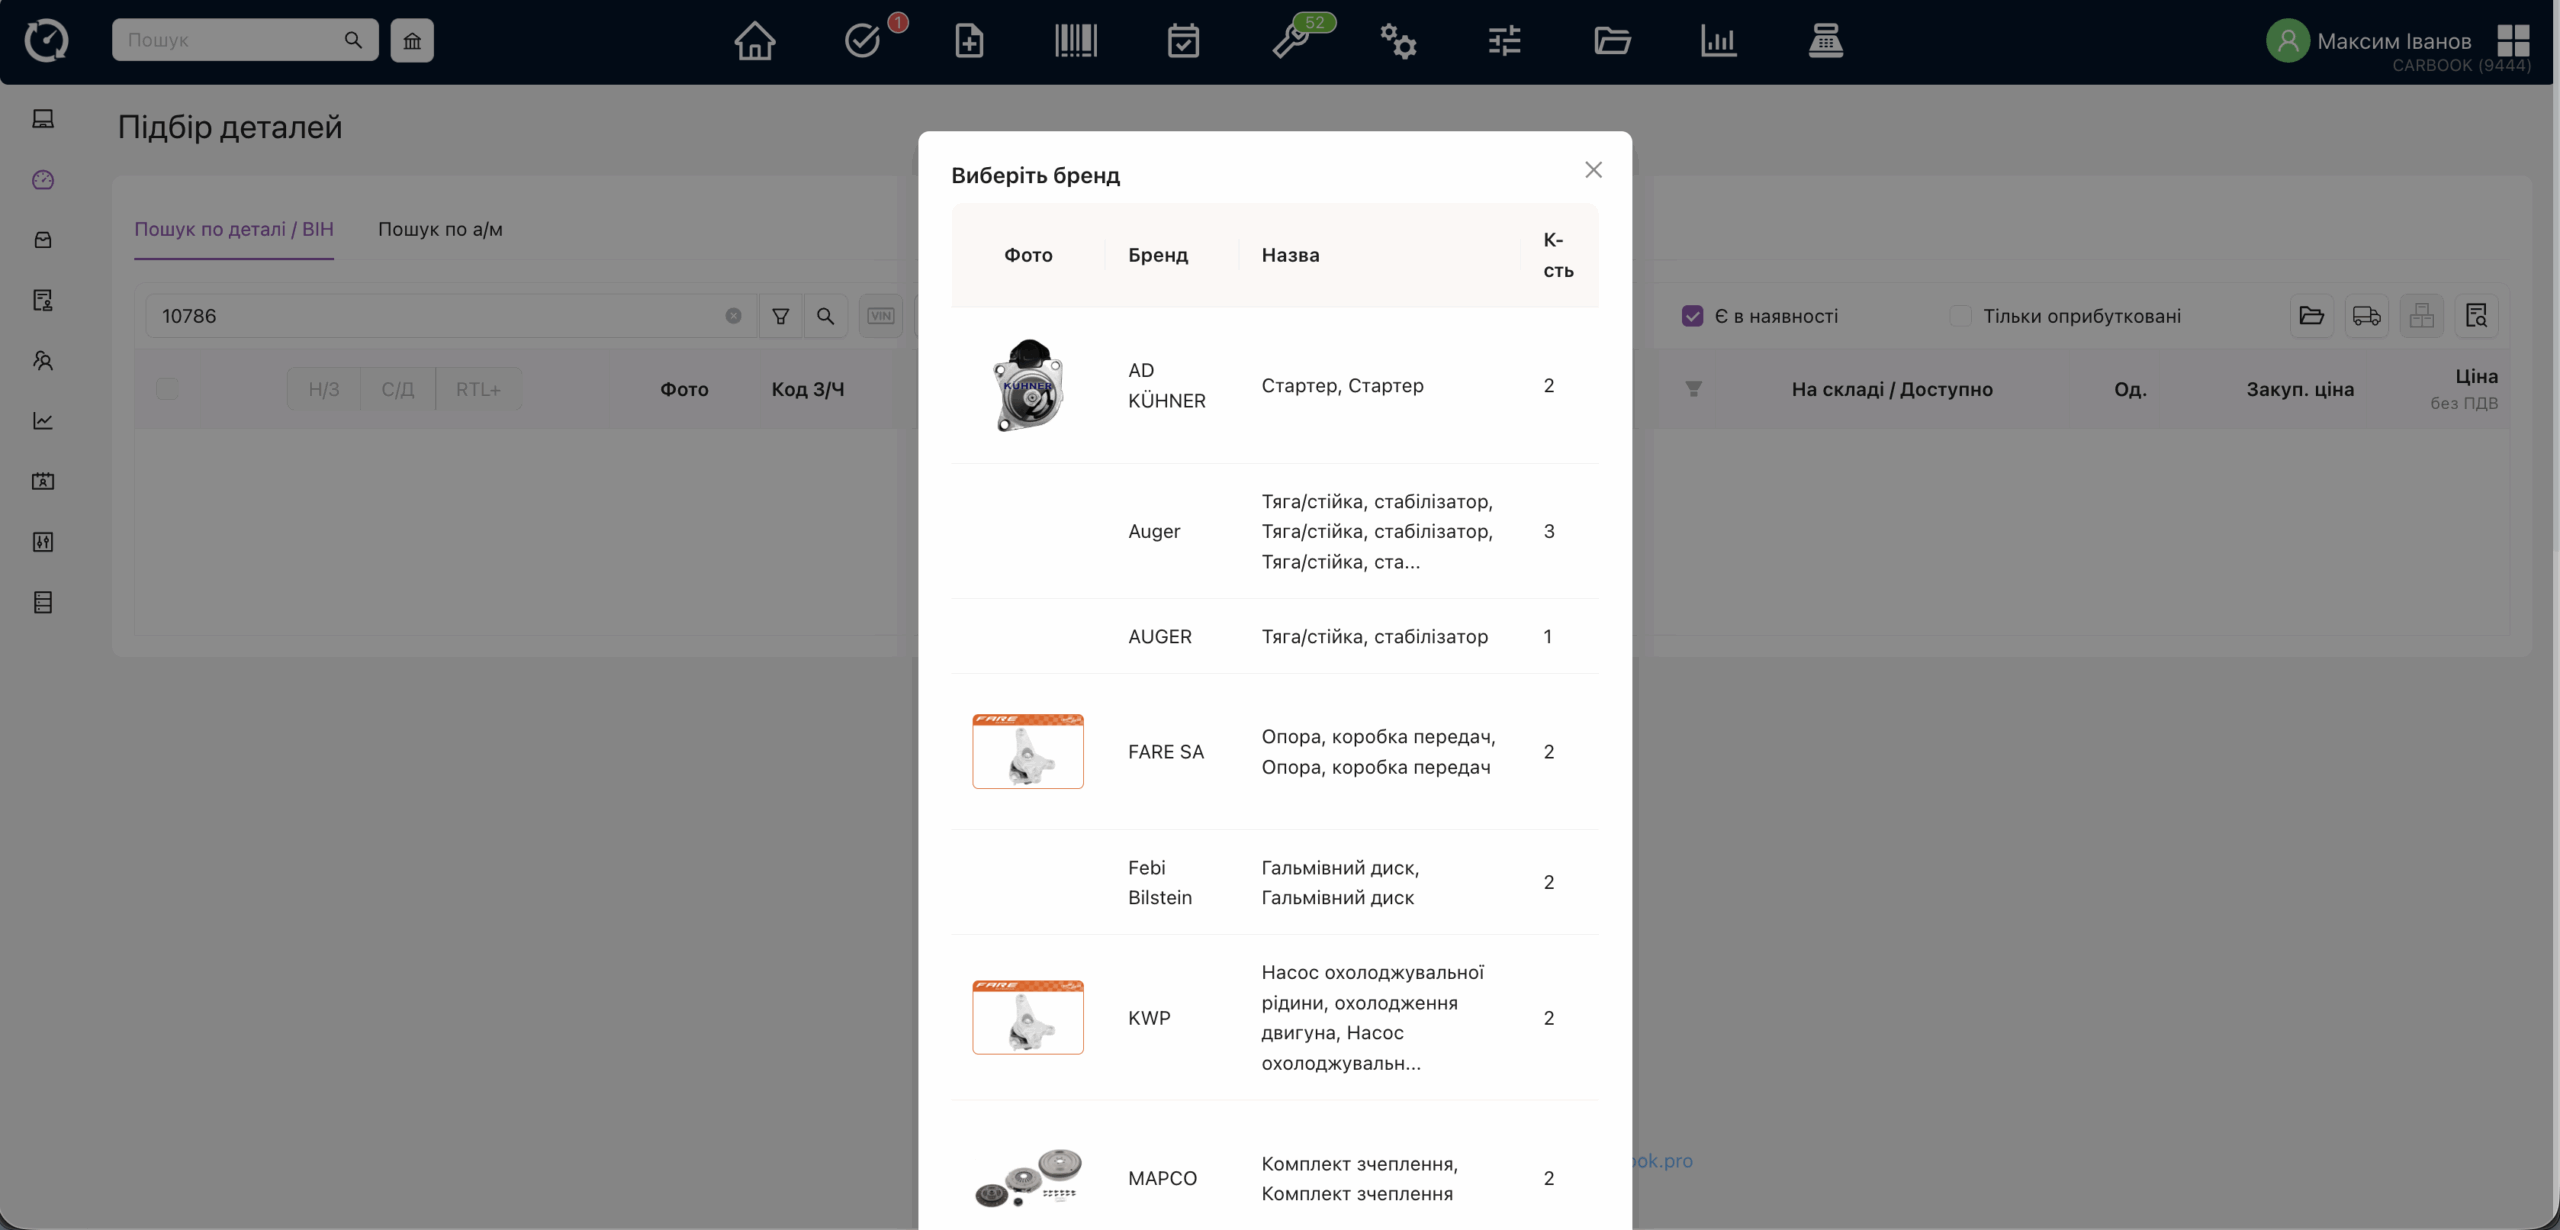Screen dimensions: 2560x1230
Task: Click the cash register icon
Action: 1825,41
